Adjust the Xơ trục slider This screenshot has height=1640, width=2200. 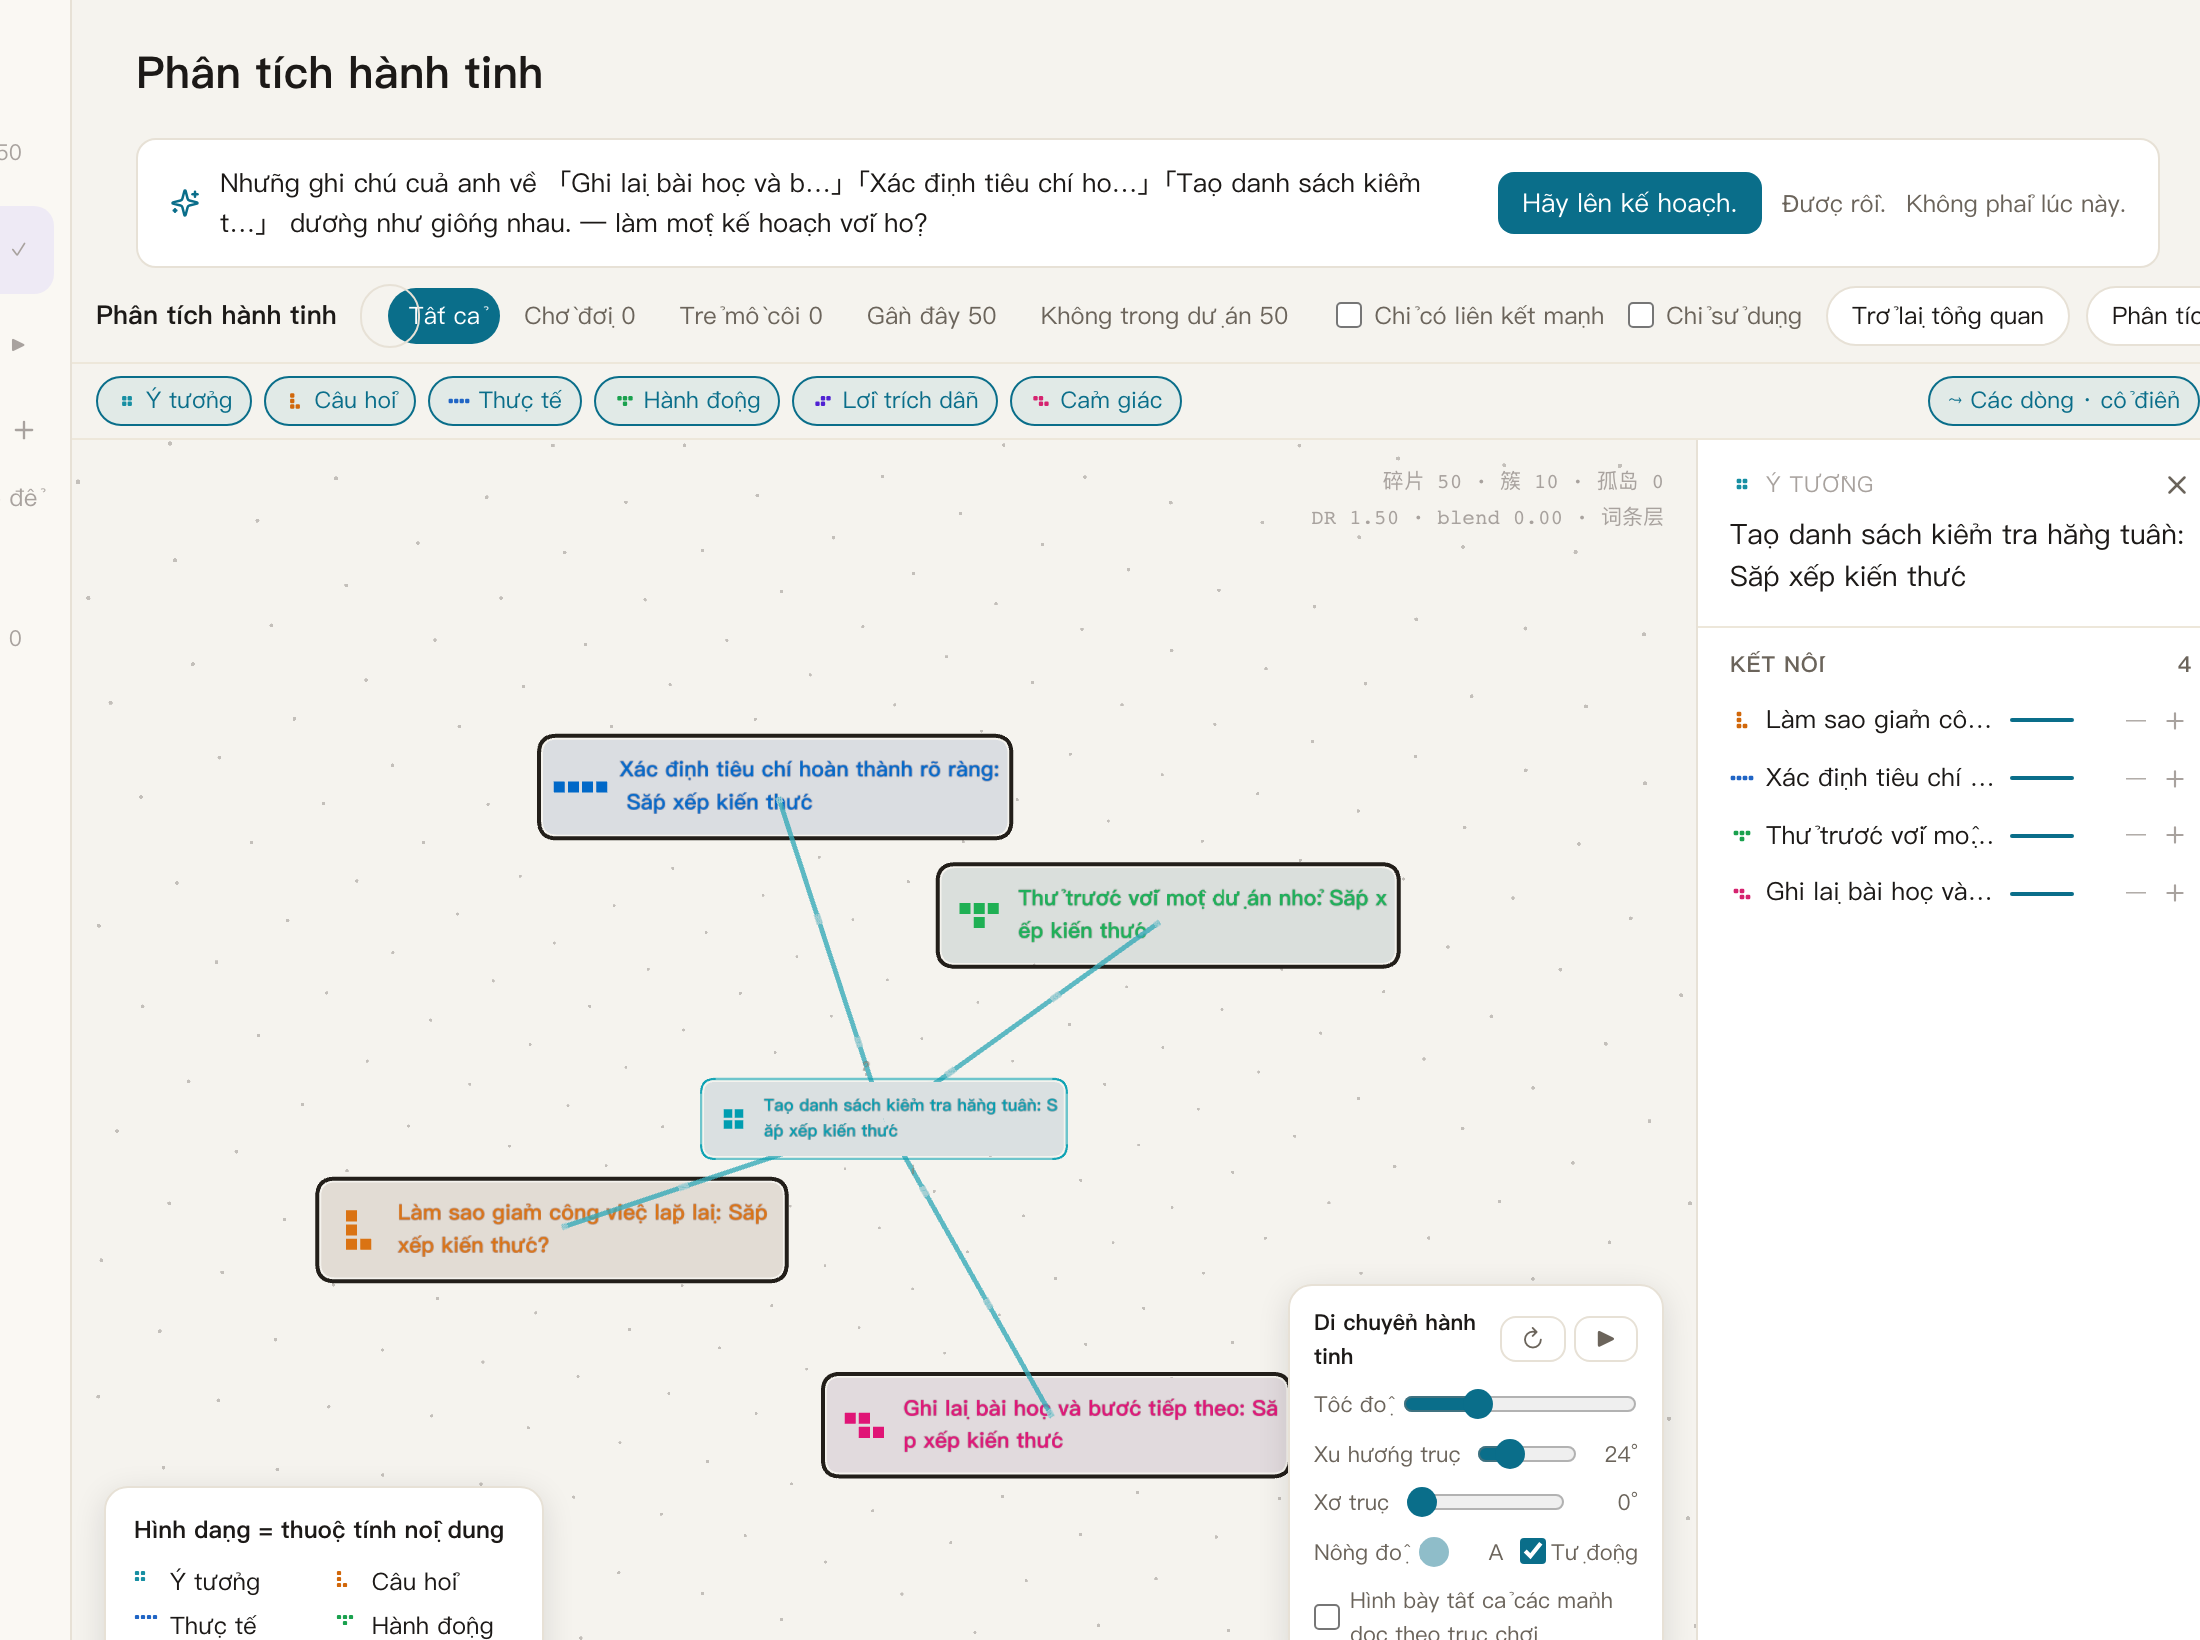tap(1485, 1501)
